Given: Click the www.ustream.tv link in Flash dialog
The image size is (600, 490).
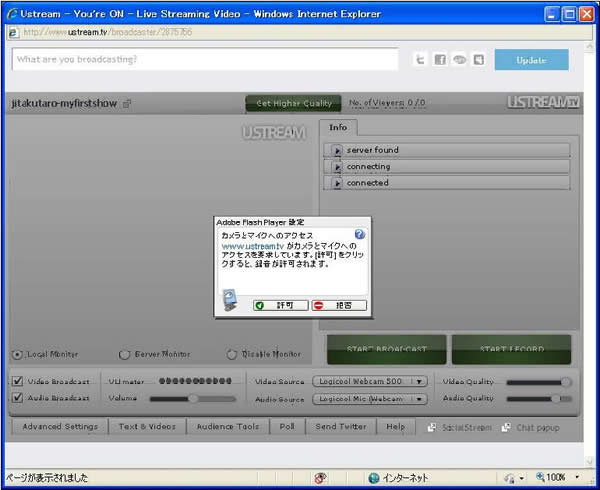Looking at the screenshot, I should click(x=253, y=246).
